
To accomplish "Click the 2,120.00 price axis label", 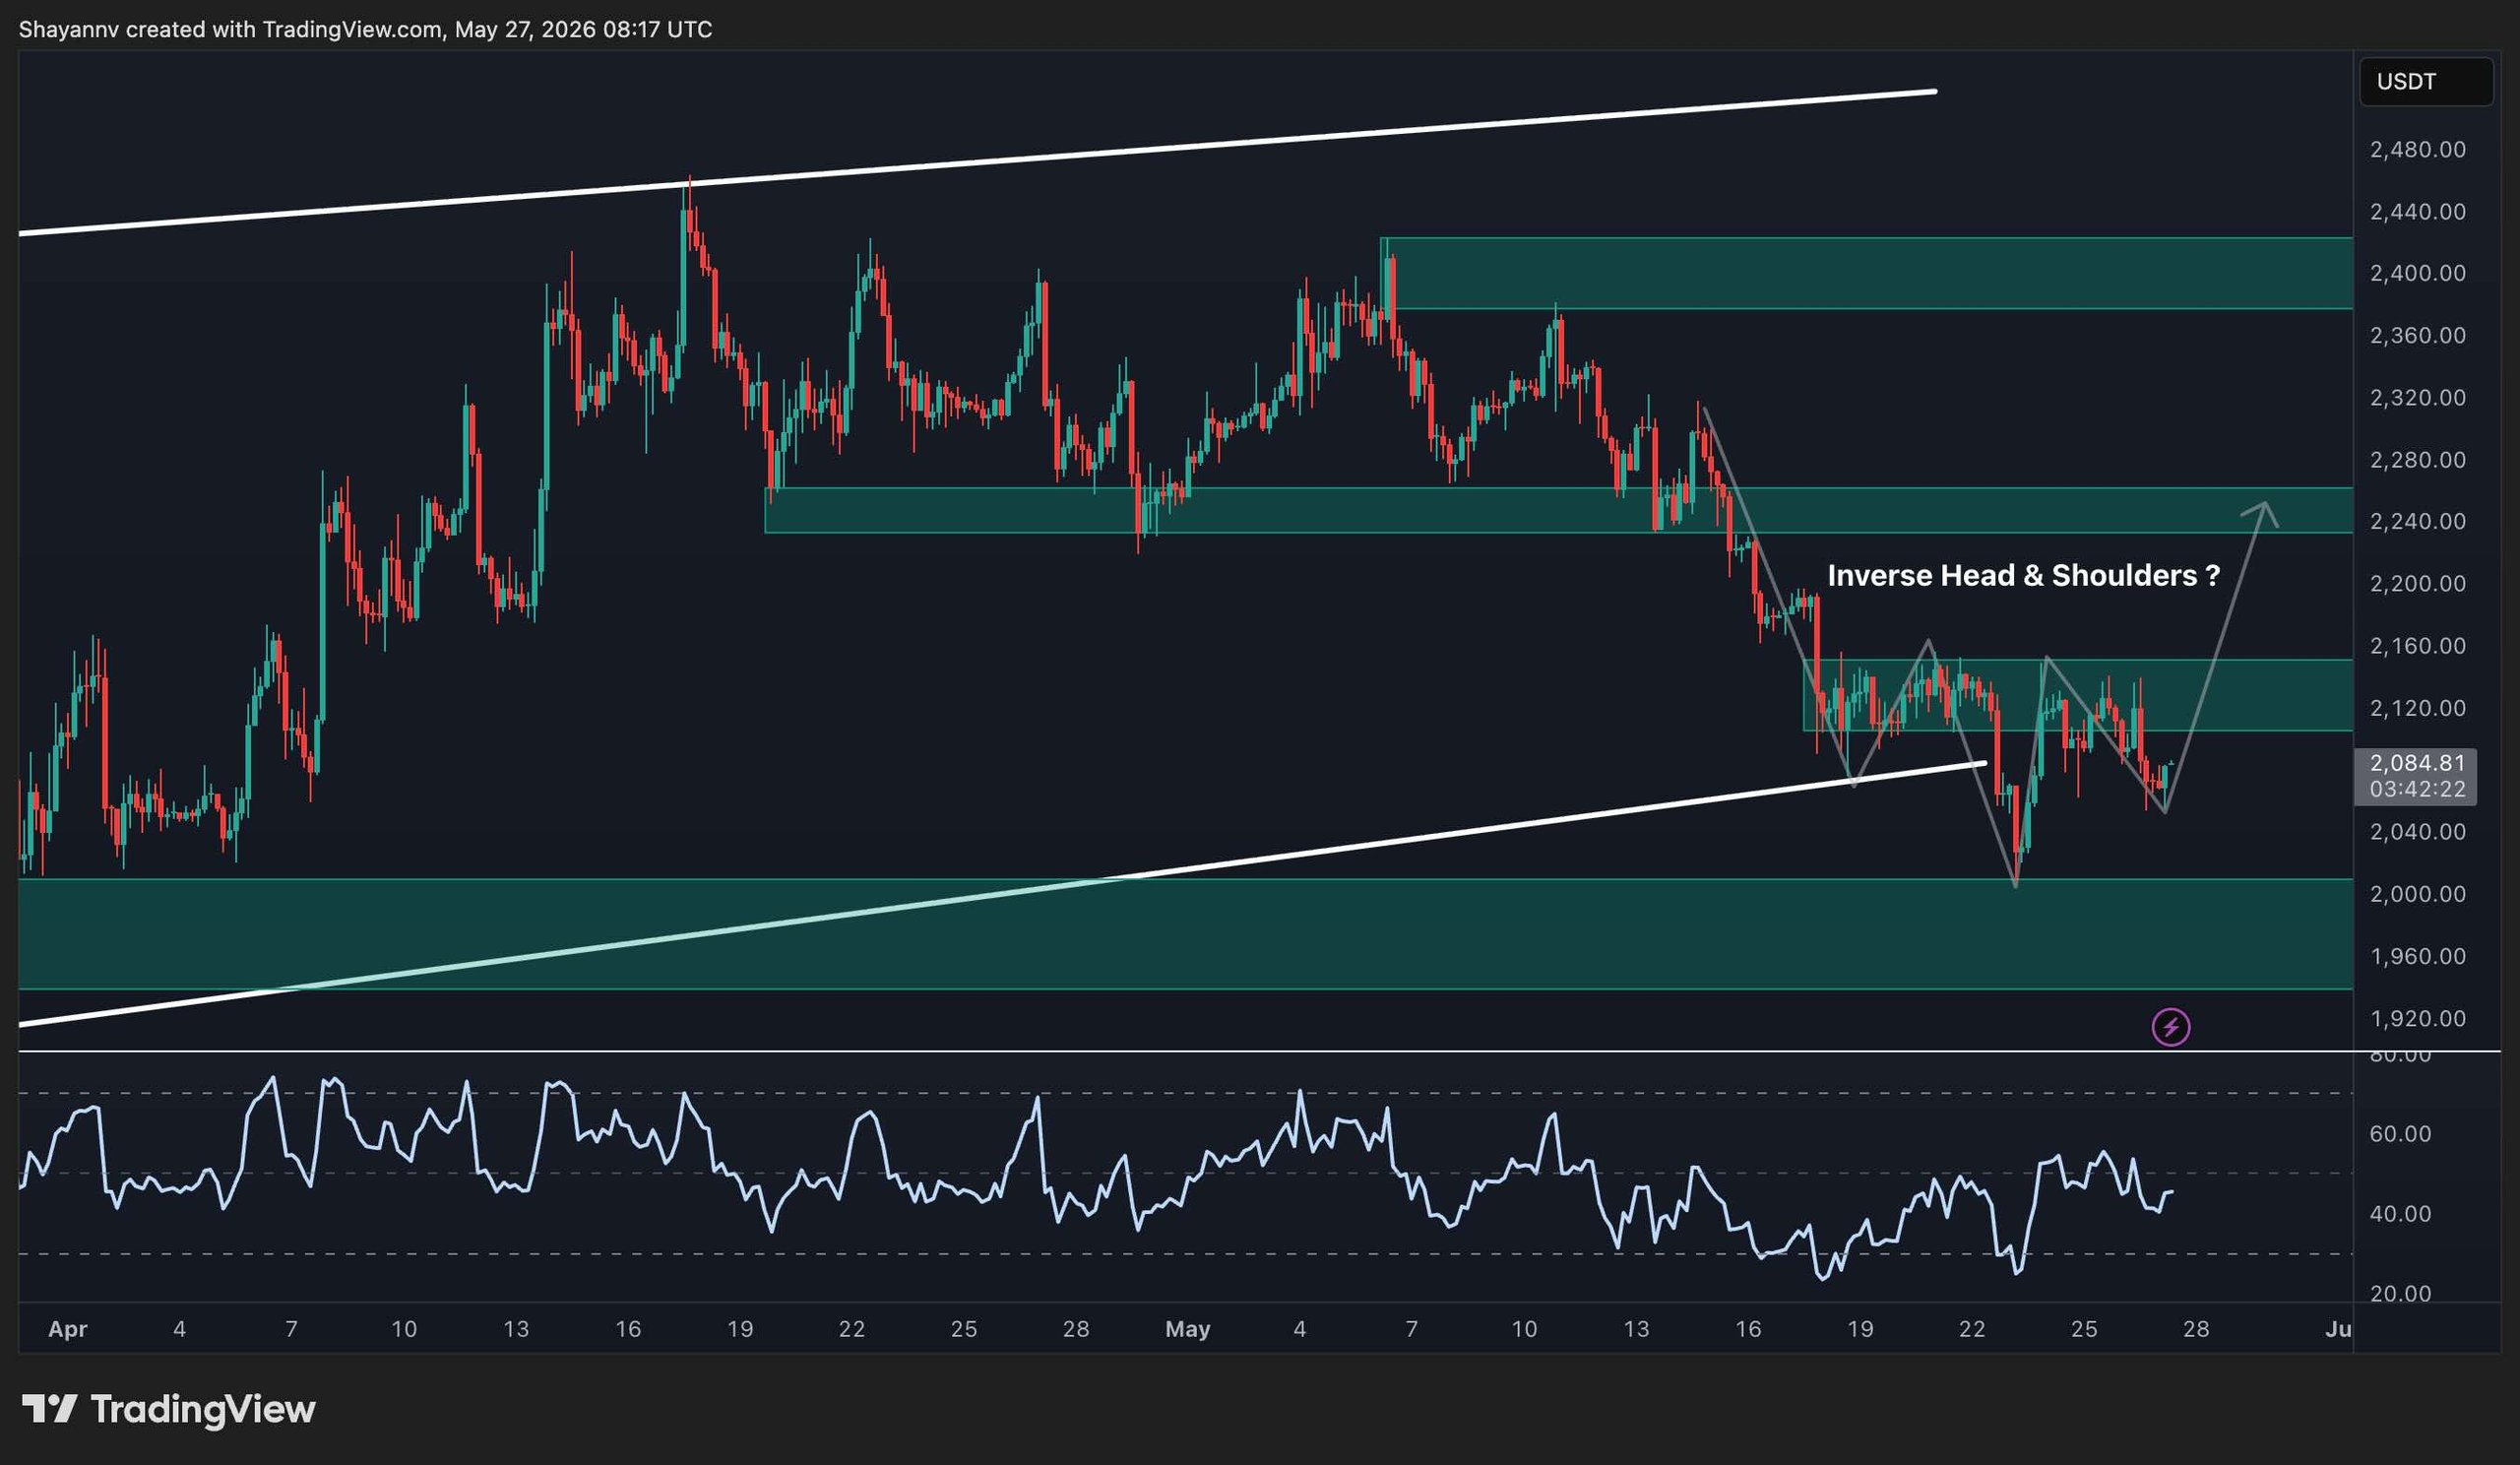I will pyautogui.click(x=2418, y=708).
